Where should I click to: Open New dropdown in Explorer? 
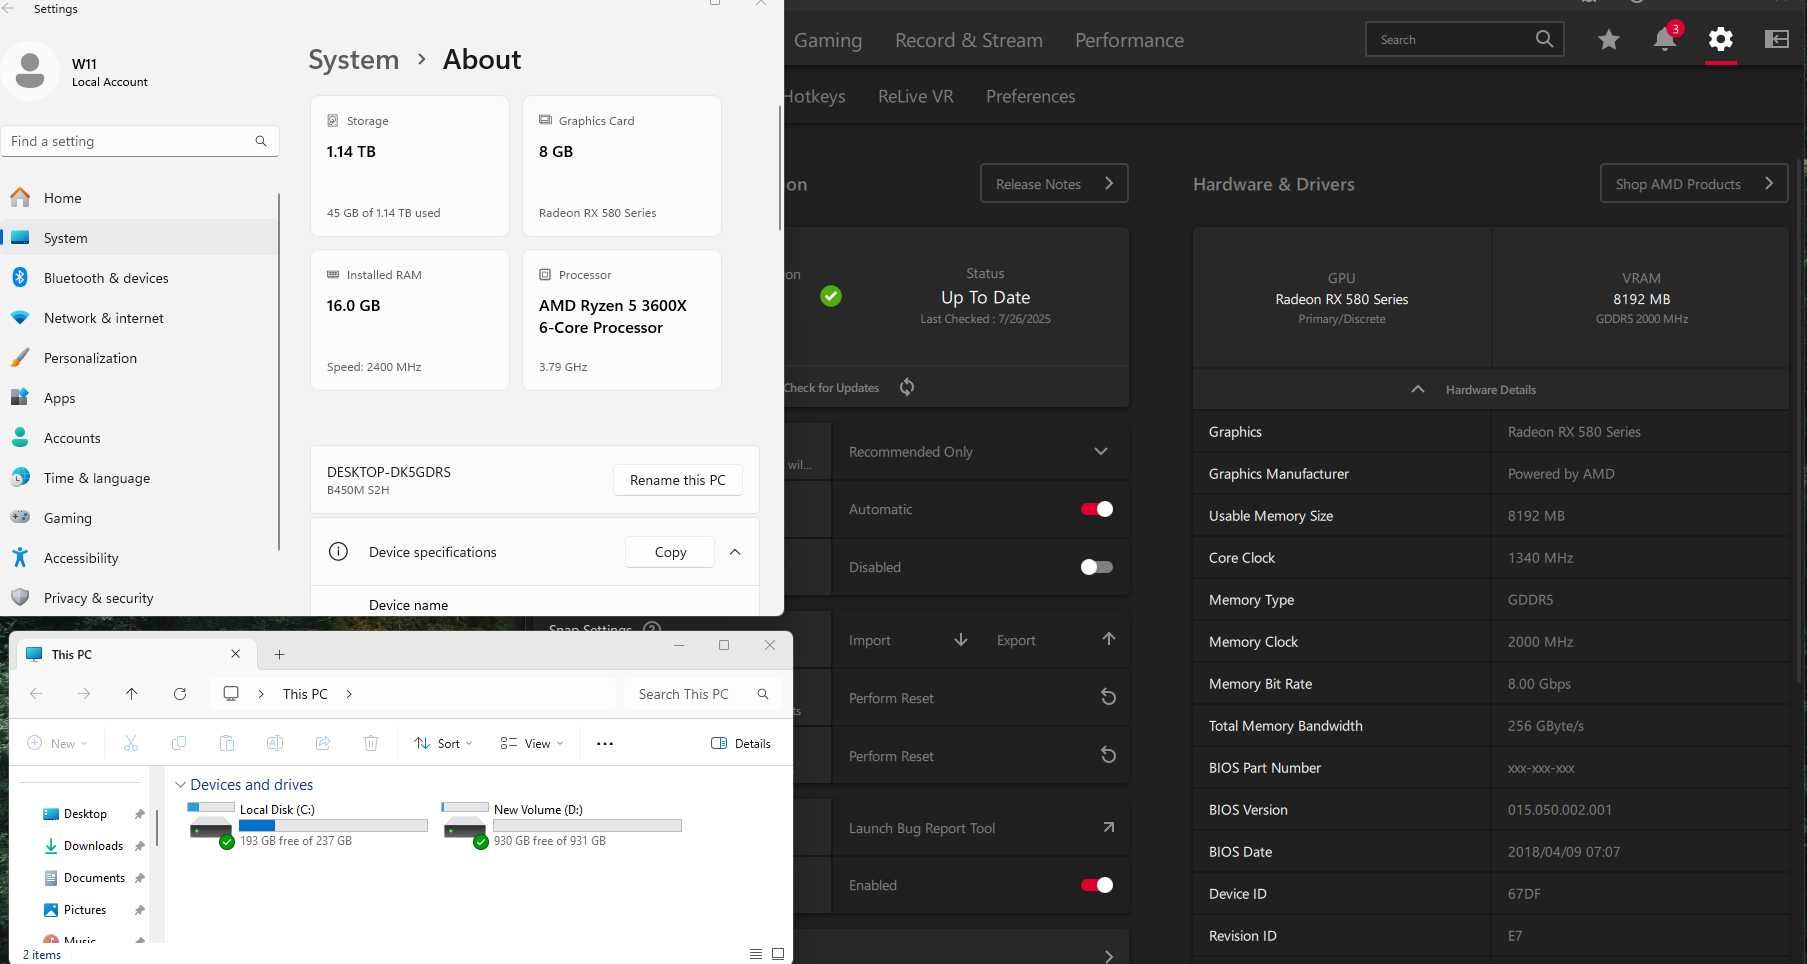(x=58, y=743)
